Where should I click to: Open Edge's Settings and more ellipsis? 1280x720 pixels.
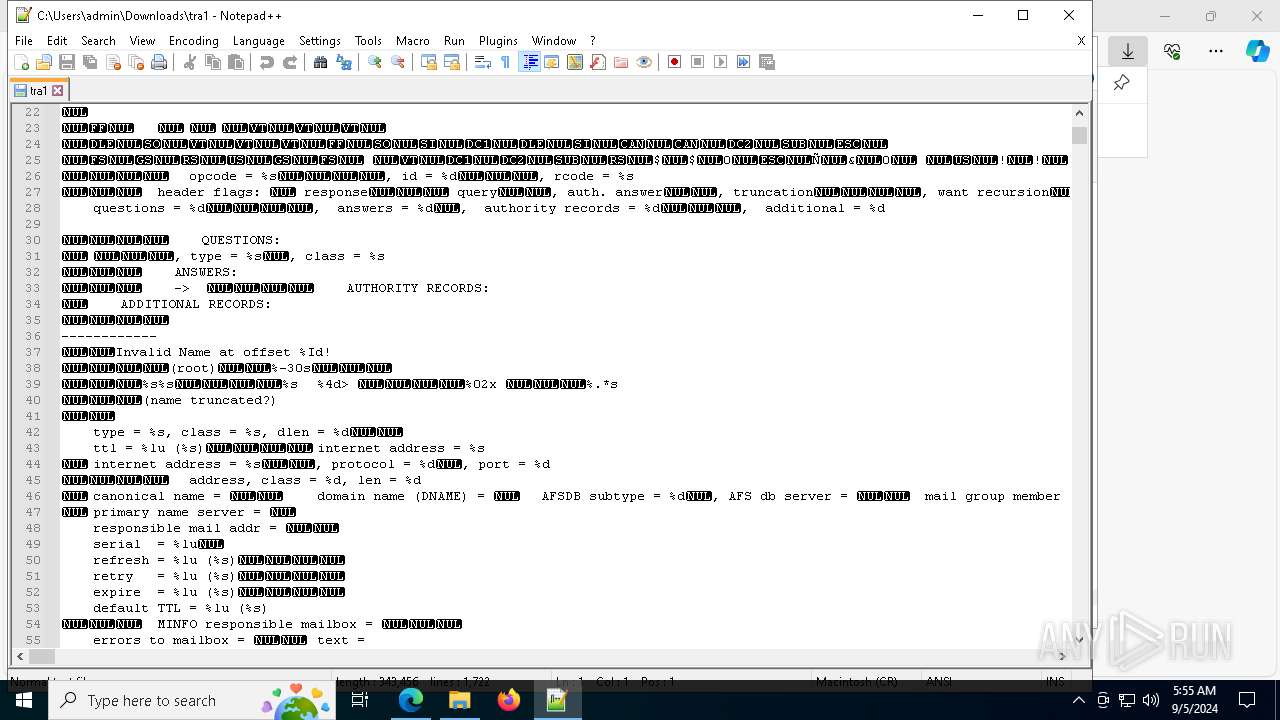(x=1216, y=51)
